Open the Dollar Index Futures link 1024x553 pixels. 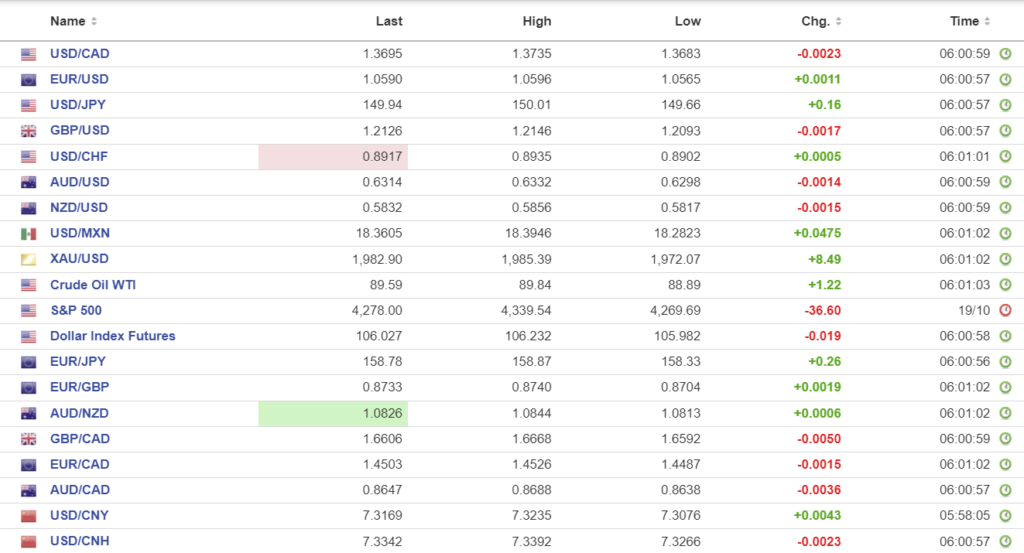112,336
